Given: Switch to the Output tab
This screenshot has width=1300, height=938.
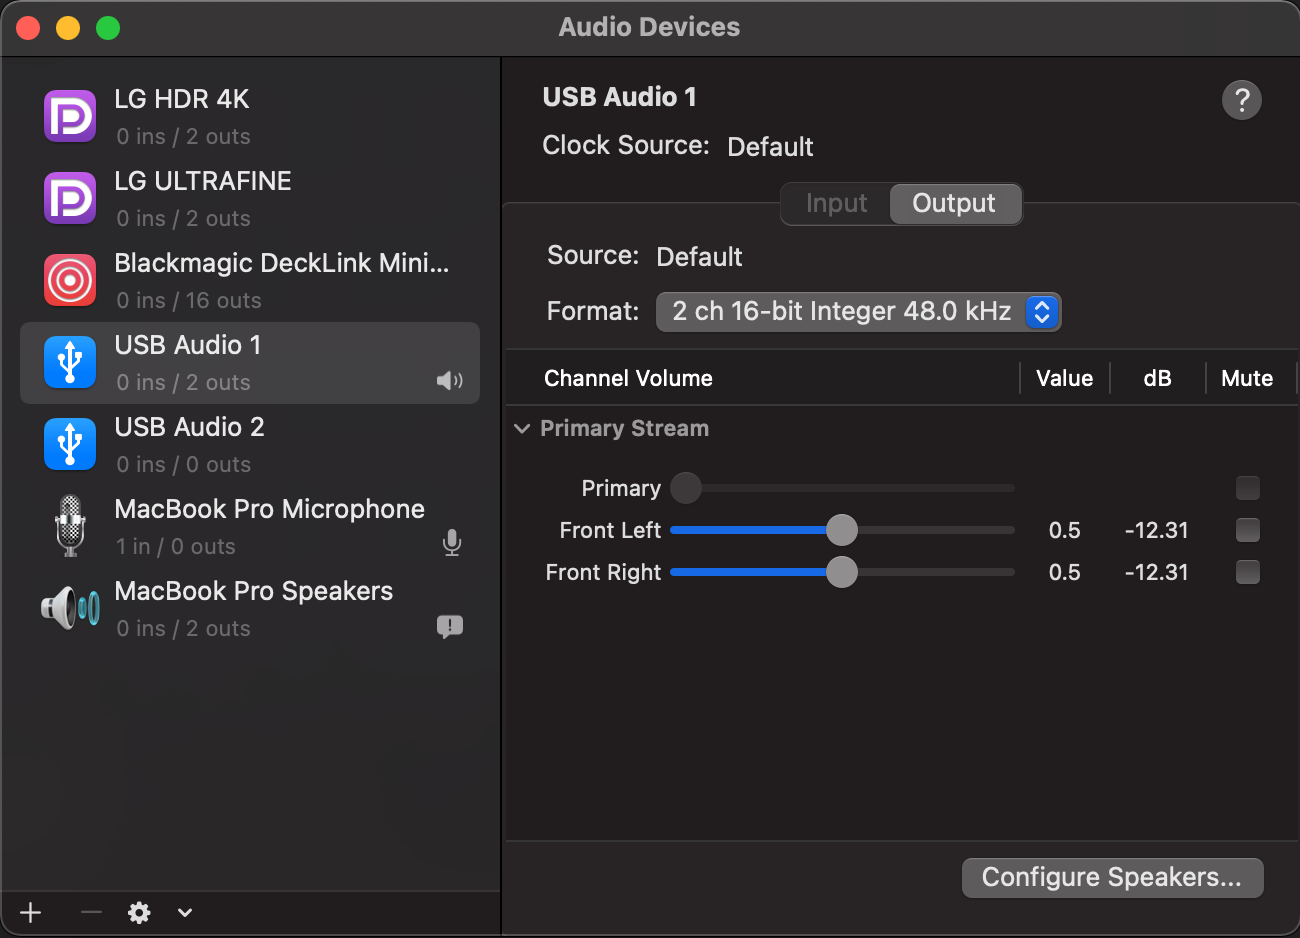Looking at the screenshot, I should tap(954, 204).
